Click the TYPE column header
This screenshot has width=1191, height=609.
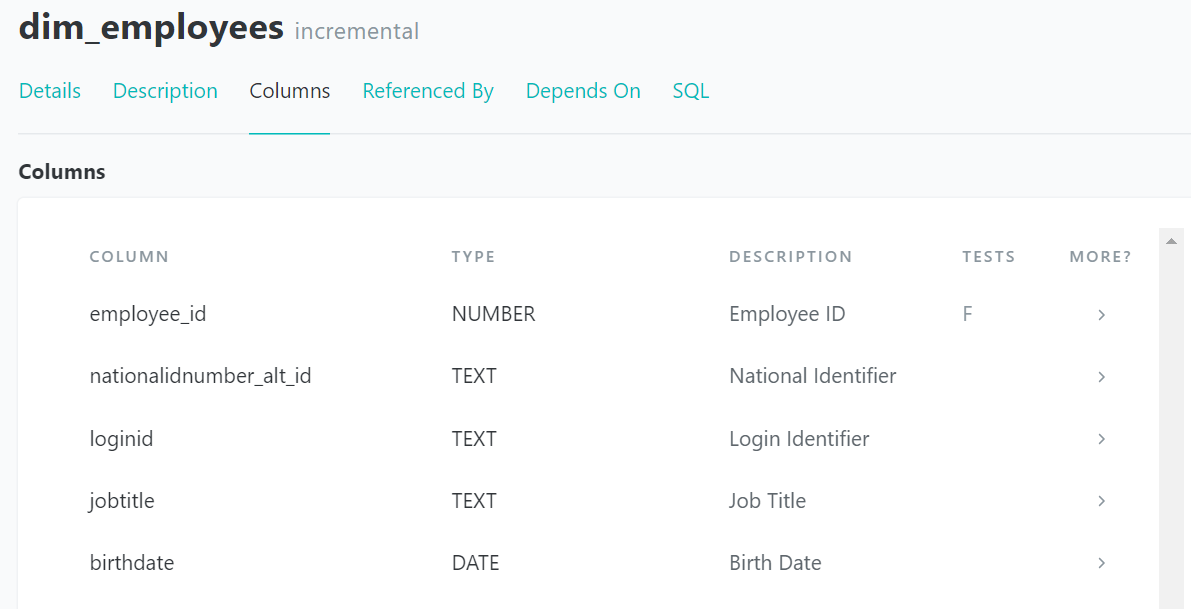tap(473, 257)
